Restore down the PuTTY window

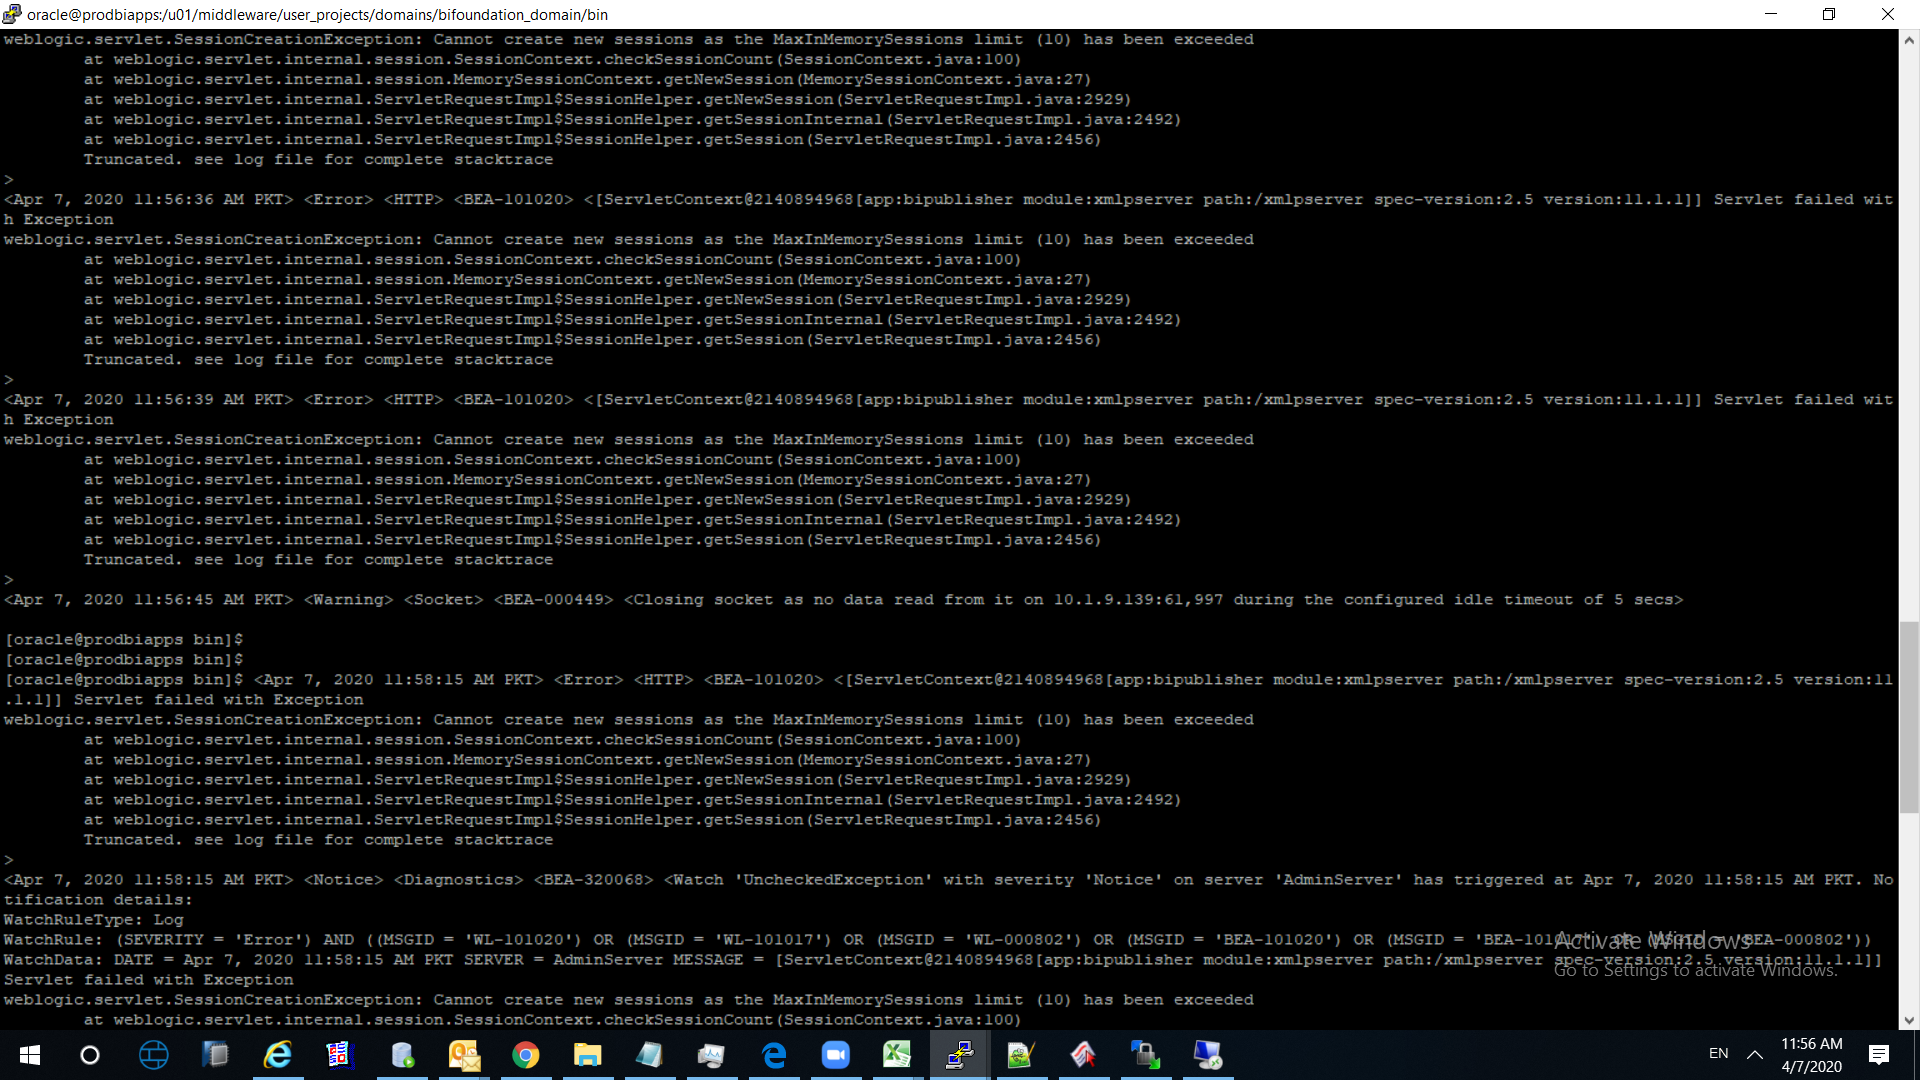(1829, 14)
